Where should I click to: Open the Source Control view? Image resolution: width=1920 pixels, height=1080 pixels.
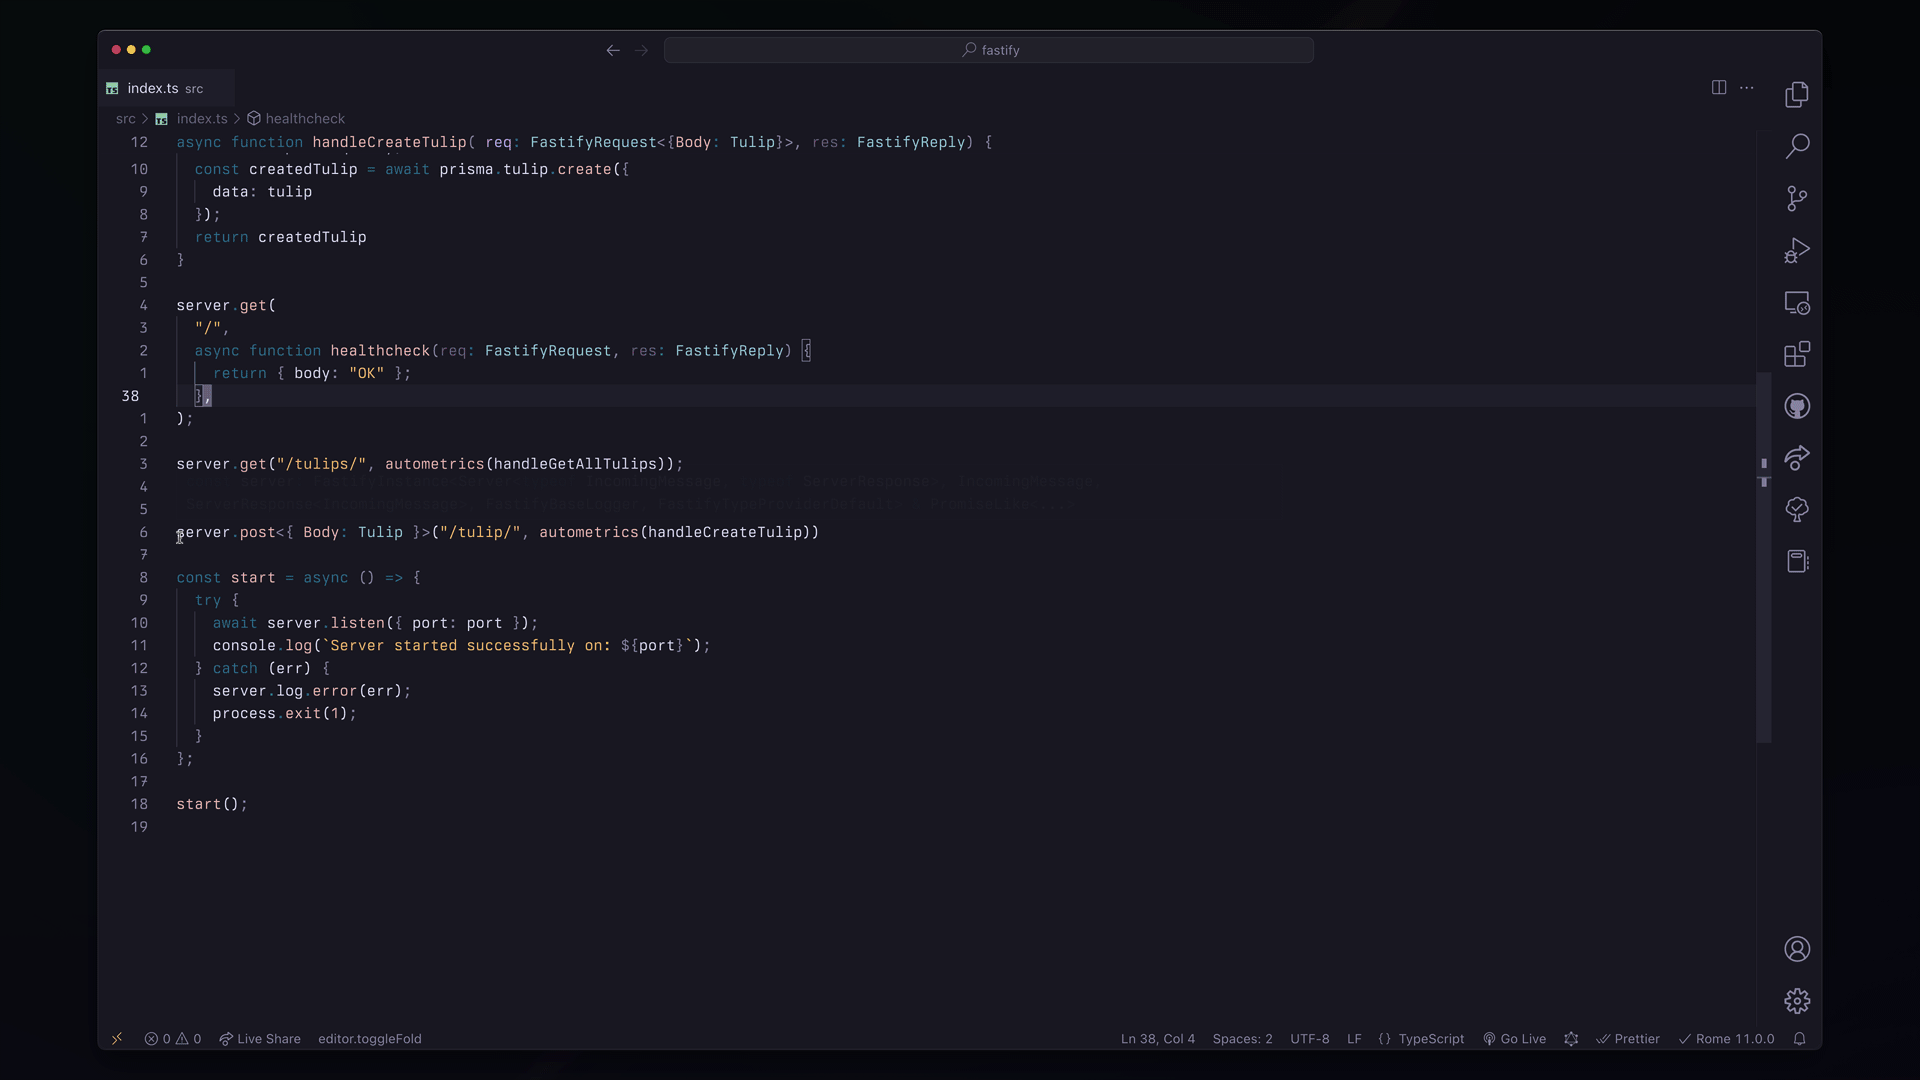pyautogui.click(x=1797, y=198)
